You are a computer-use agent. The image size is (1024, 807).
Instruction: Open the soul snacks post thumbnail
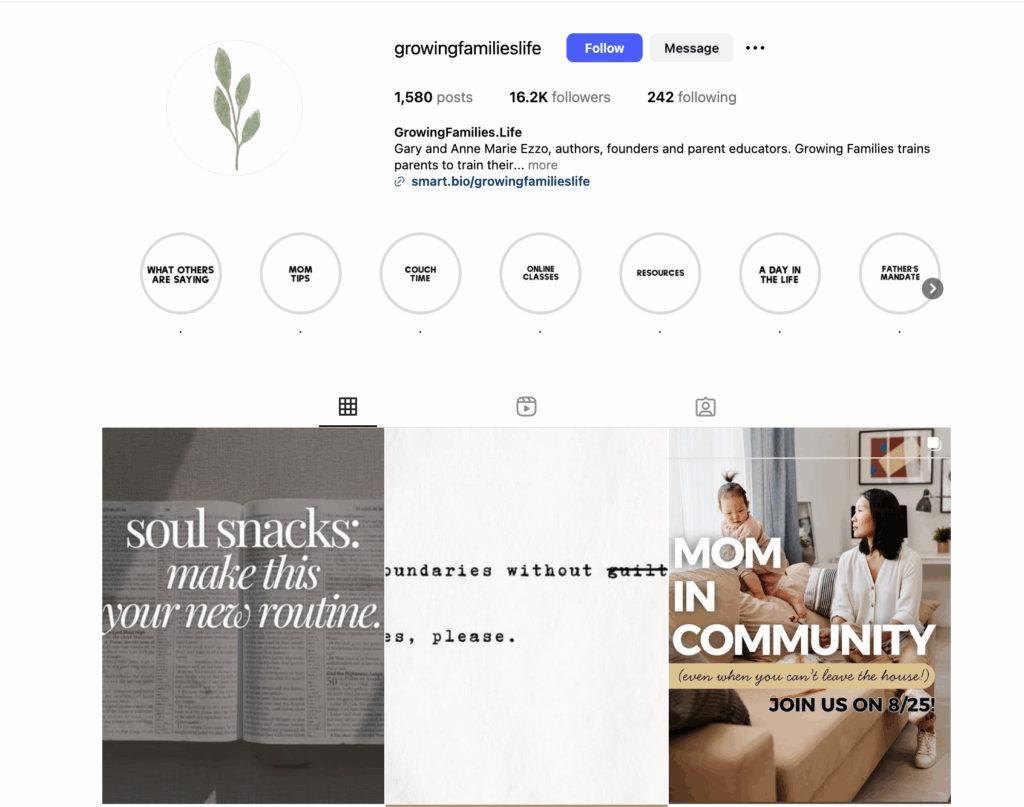pyautogui.click(x=243, y=616)
